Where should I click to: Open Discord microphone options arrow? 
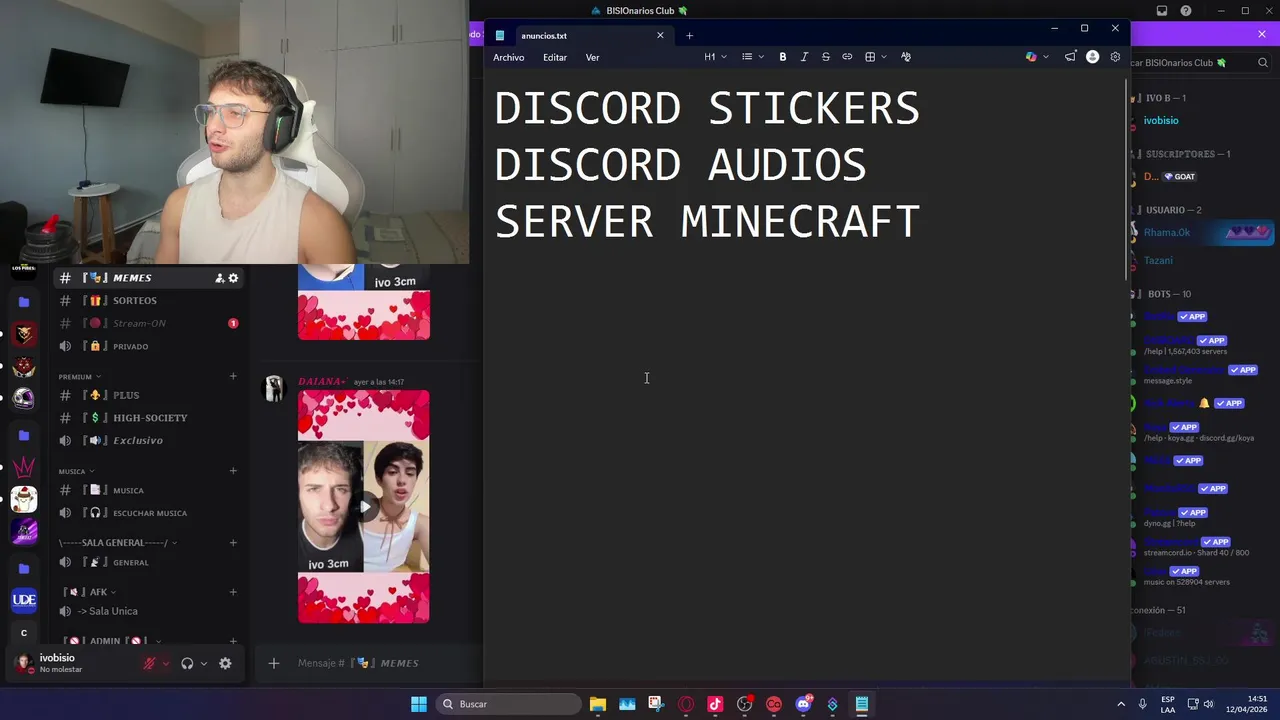pyautogui.click(x=165, y=663)
